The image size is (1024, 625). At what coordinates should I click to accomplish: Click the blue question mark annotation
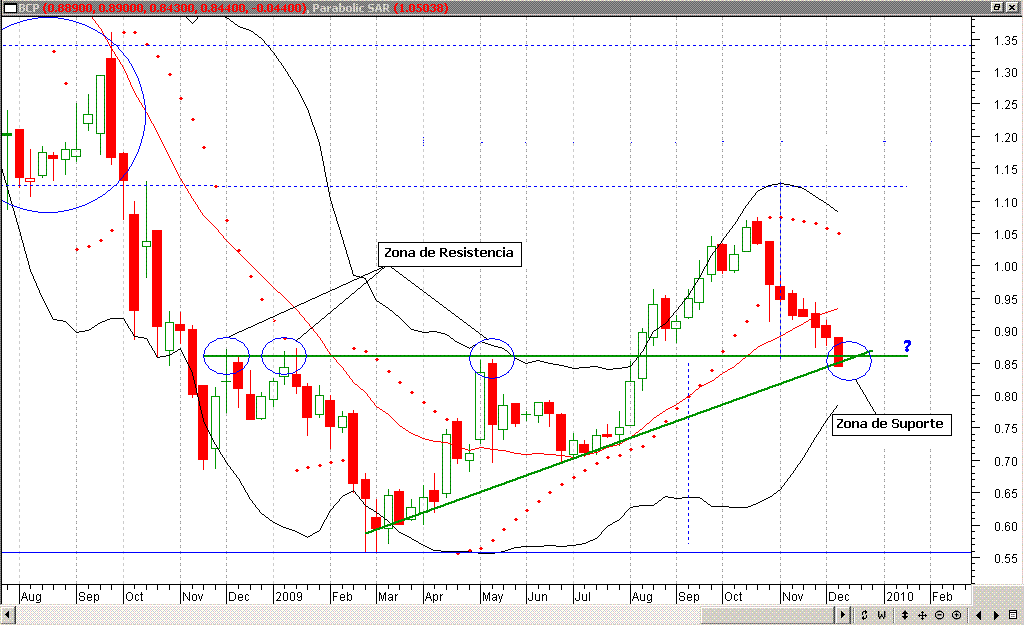pyautogui.click(x=906, y=346)
